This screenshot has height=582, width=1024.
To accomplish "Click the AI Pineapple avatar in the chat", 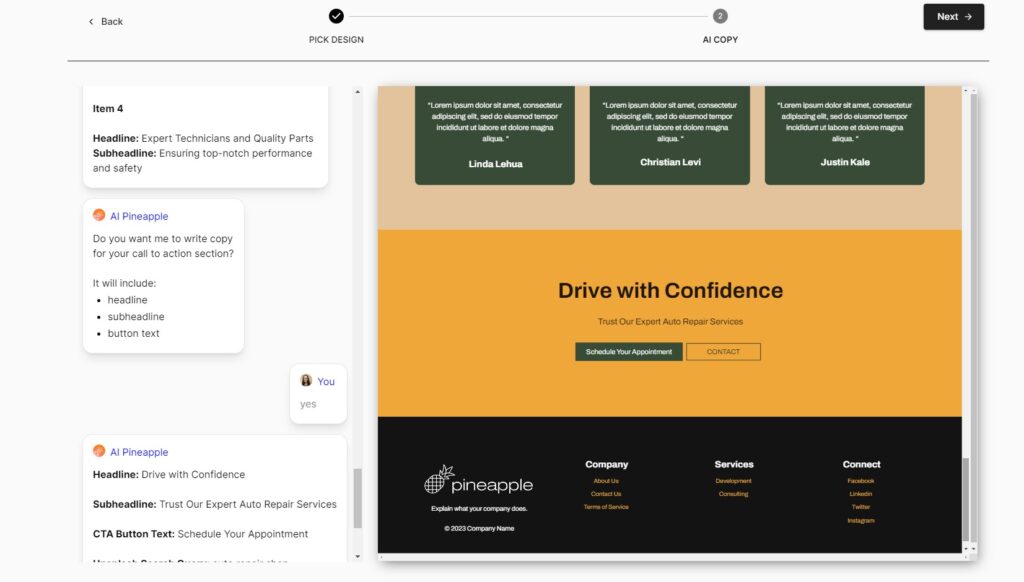I will pos(98,214).
